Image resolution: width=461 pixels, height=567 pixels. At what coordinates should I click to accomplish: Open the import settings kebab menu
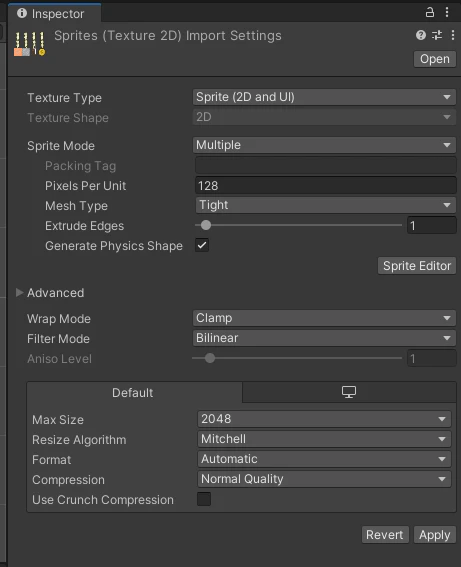(453, 35)
